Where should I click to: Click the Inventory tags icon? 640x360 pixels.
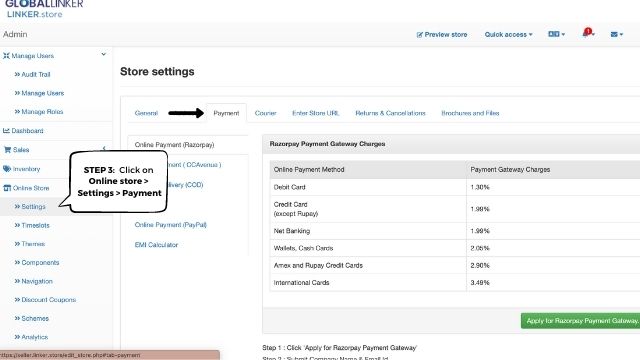7,169
